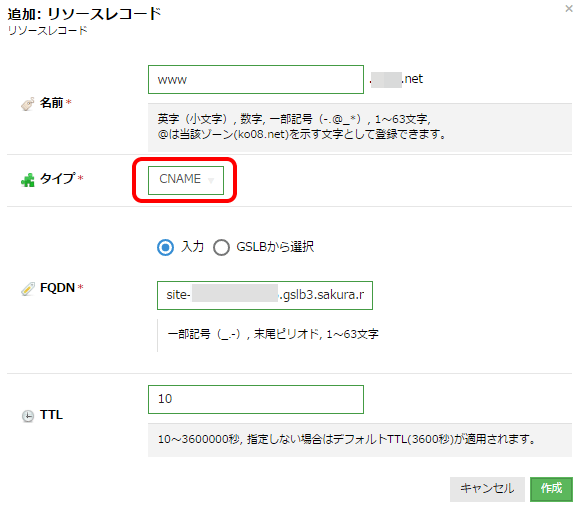Click the green 作成 button
This screenshot has width=579, height=510.
(551, 489)
